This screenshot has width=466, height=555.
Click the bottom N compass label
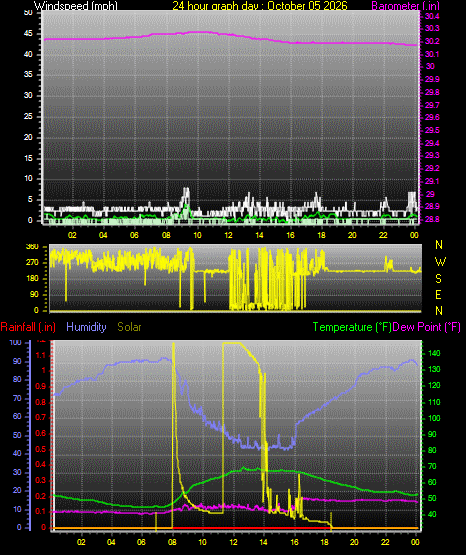pyautogui.click(x=439, y=311)
